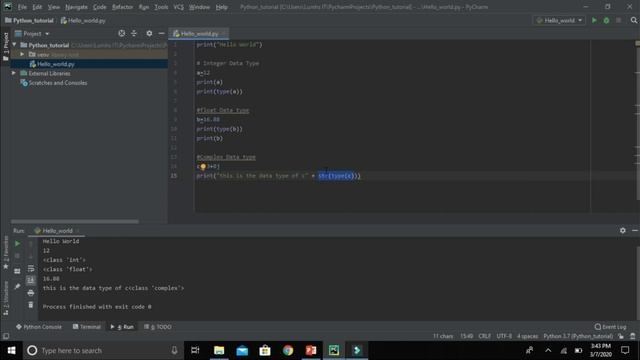Run Hello_world with the green toolbar play button
This screenshot has width=640, height=360.
[x=594, y=20]
